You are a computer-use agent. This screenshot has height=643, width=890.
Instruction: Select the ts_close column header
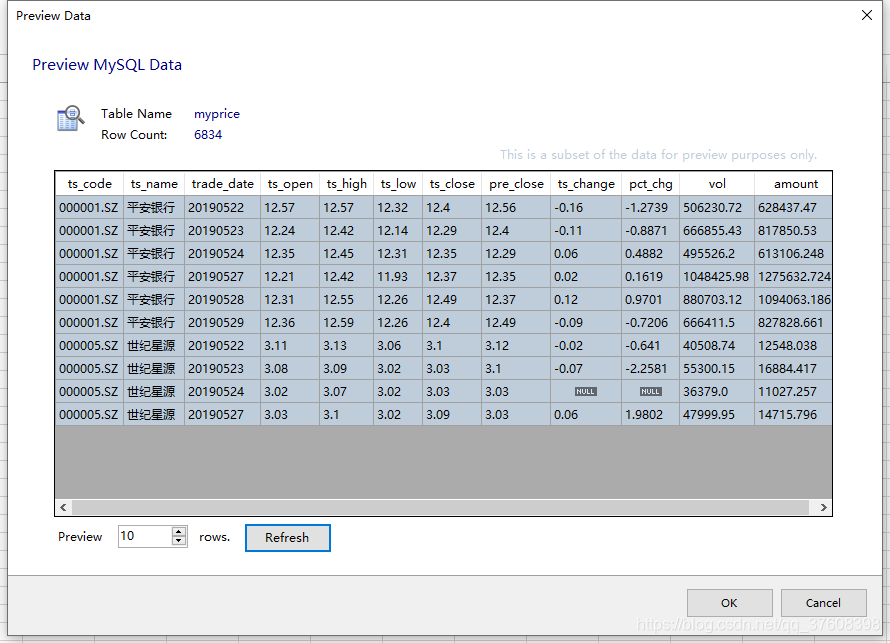pyautogui.click(x=452, y=184)
